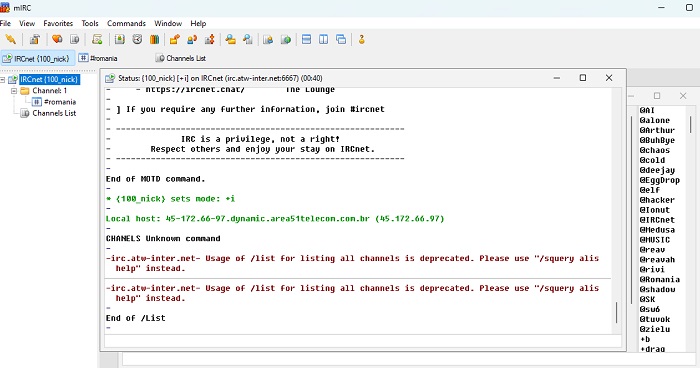Select nick @IRCnet in nick list
Image resolution: width=700 pixels, height=368 pixels.
pos(657,220)
